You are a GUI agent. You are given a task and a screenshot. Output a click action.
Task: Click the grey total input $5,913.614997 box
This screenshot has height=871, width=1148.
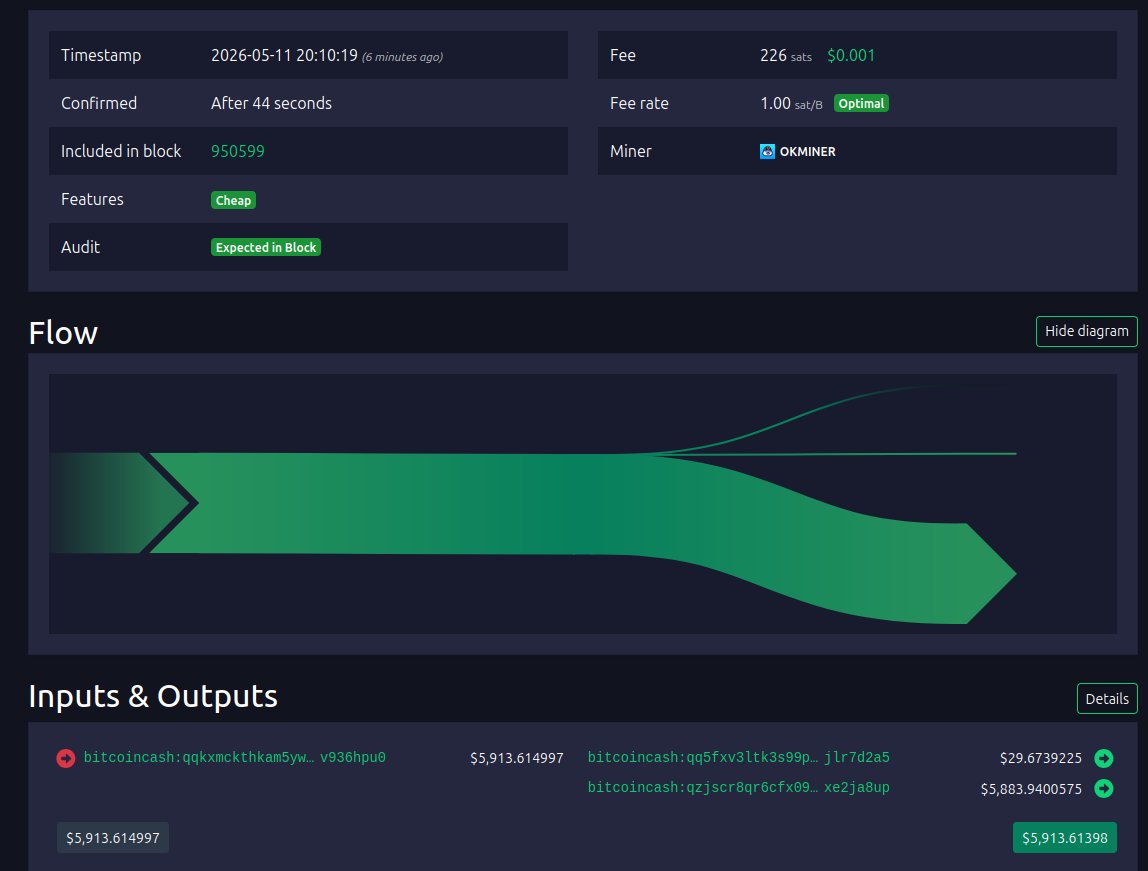113,837
